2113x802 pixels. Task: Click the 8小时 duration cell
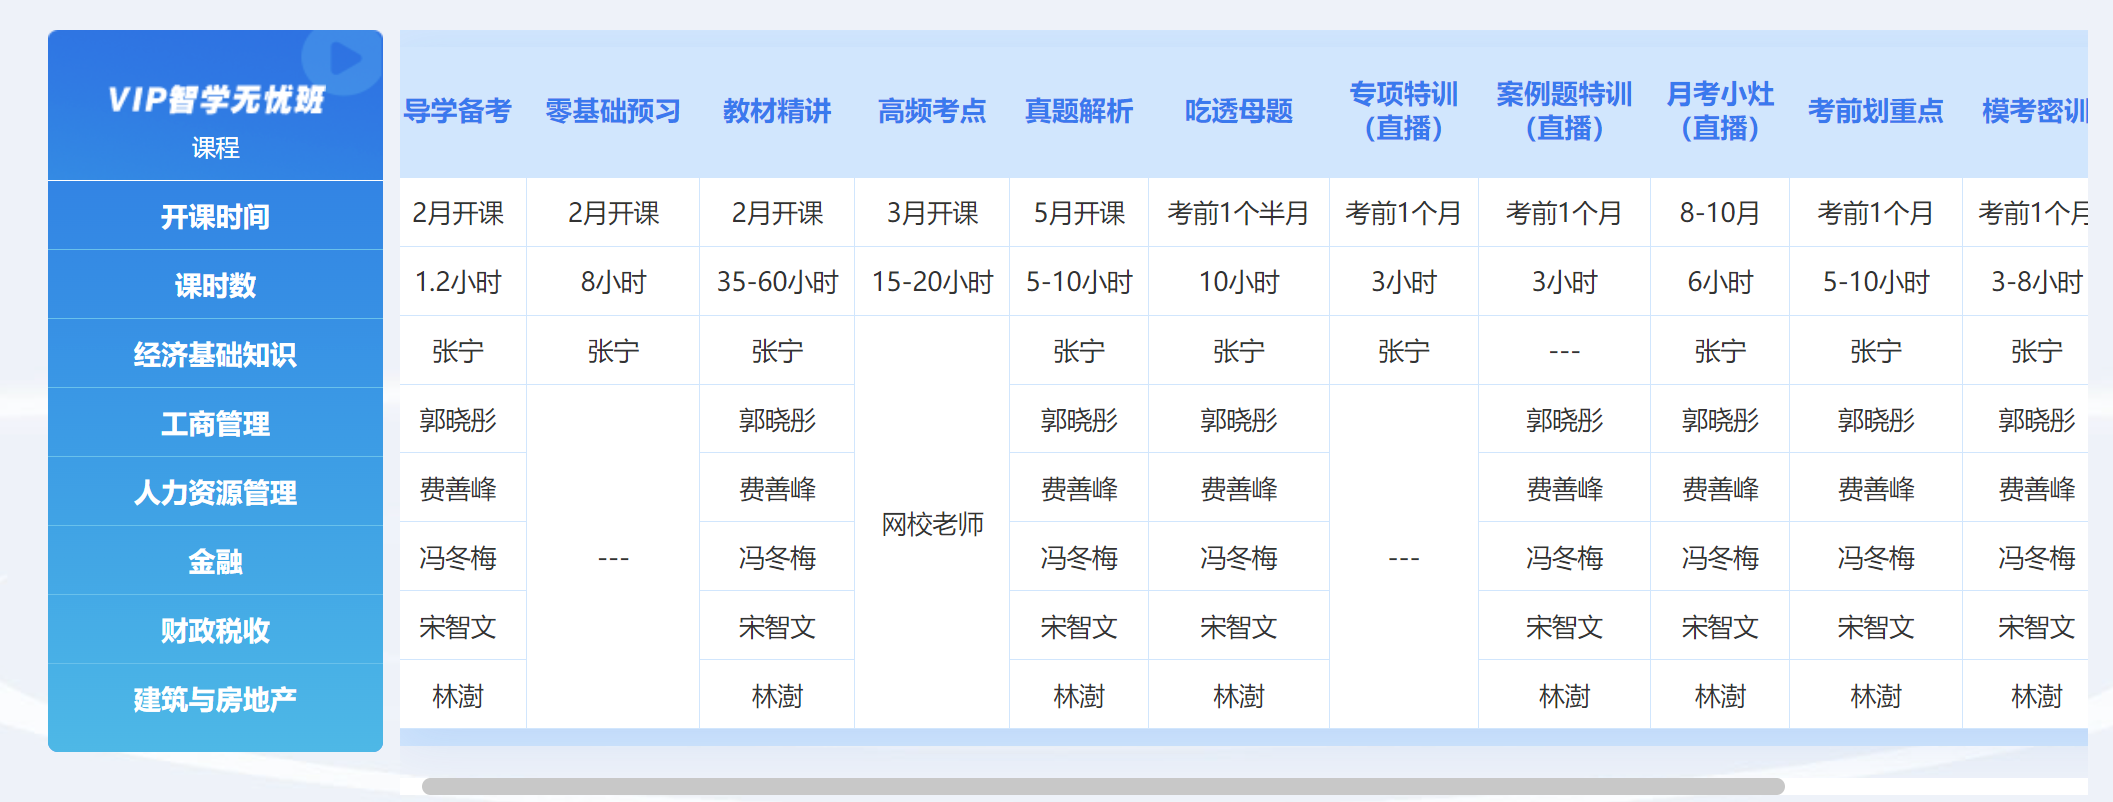coord(613,282)
